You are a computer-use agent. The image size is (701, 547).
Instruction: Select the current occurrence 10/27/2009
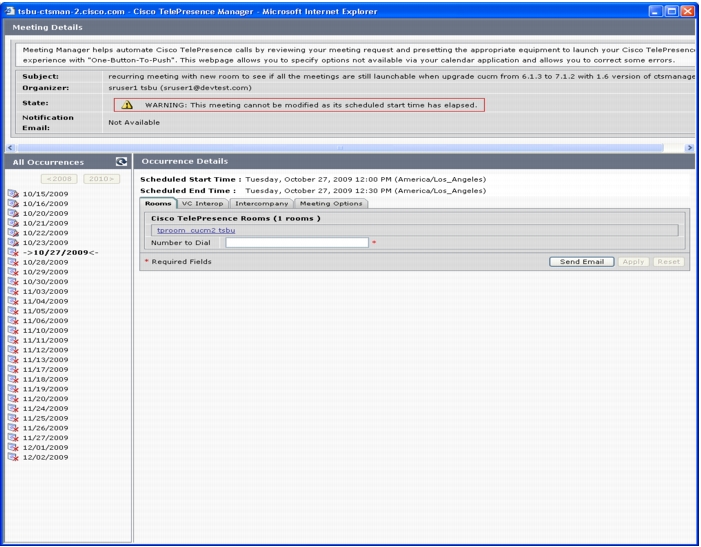[61, 252]
